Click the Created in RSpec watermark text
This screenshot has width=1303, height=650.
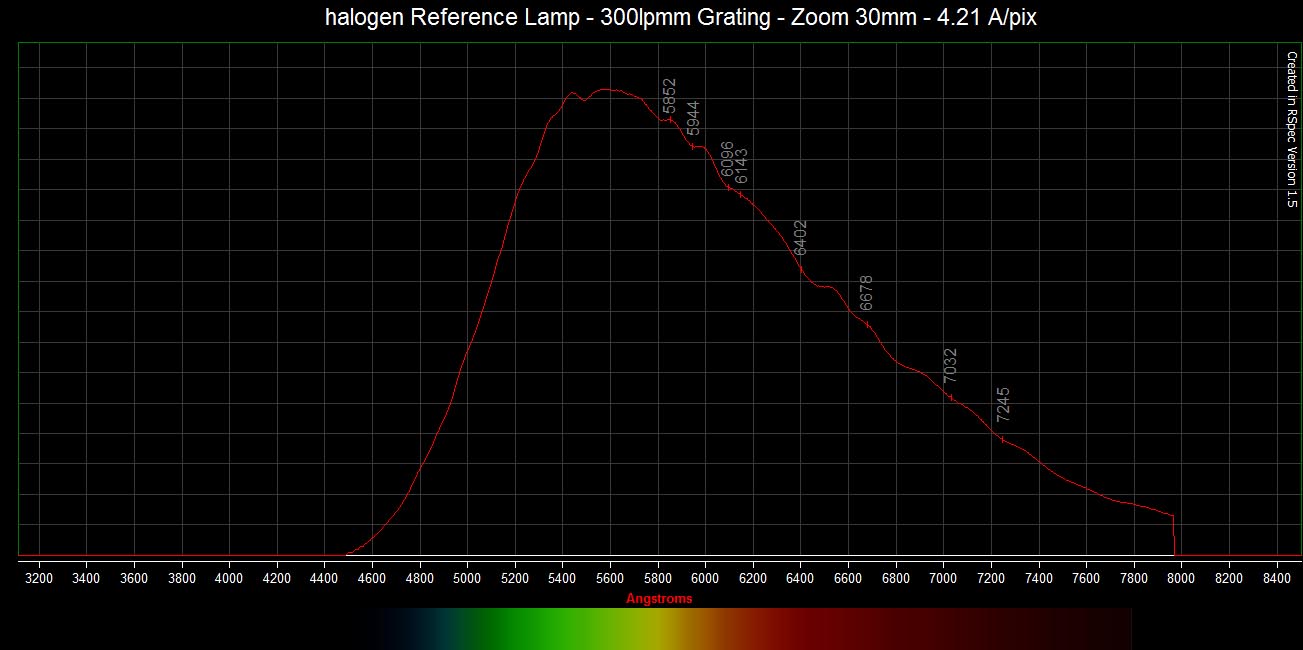tap(1291, 130)
